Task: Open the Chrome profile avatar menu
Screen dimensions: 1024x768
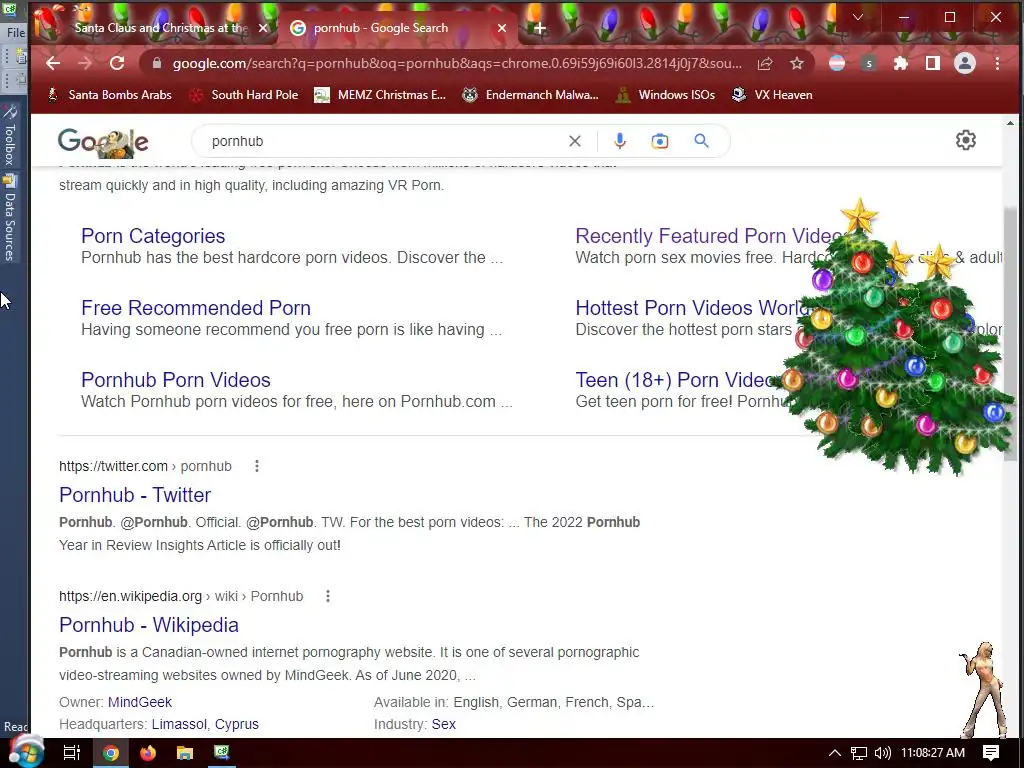Action: 965,63
